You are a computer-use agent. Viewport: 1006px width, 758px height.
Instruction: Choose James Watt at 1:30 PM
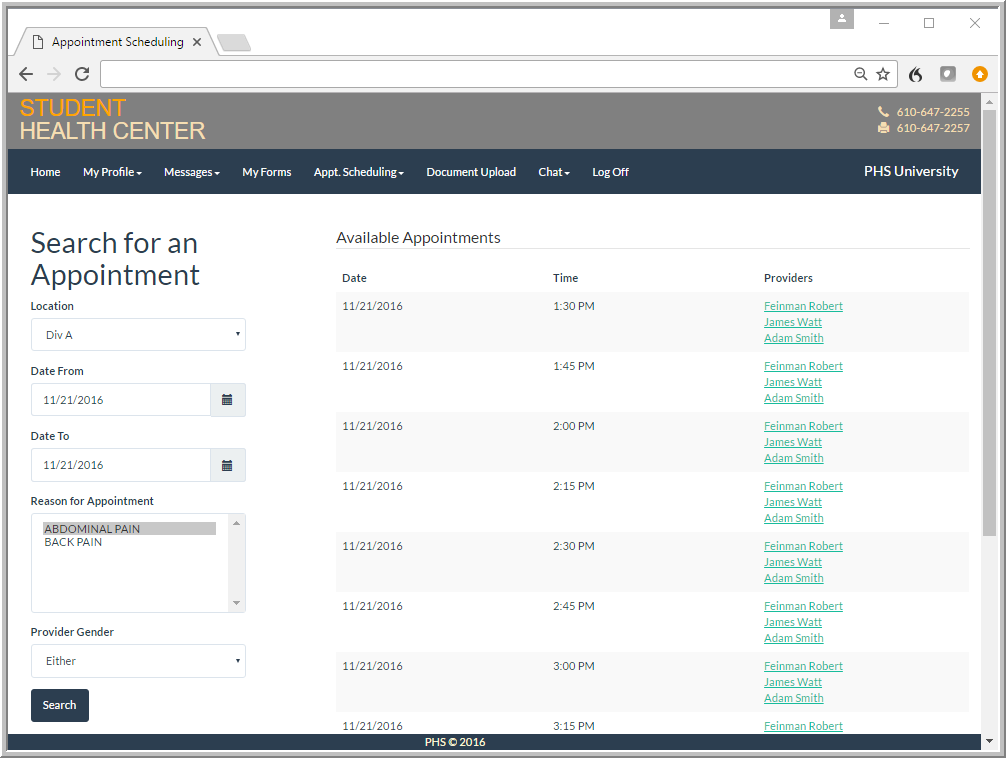point(792,322)
